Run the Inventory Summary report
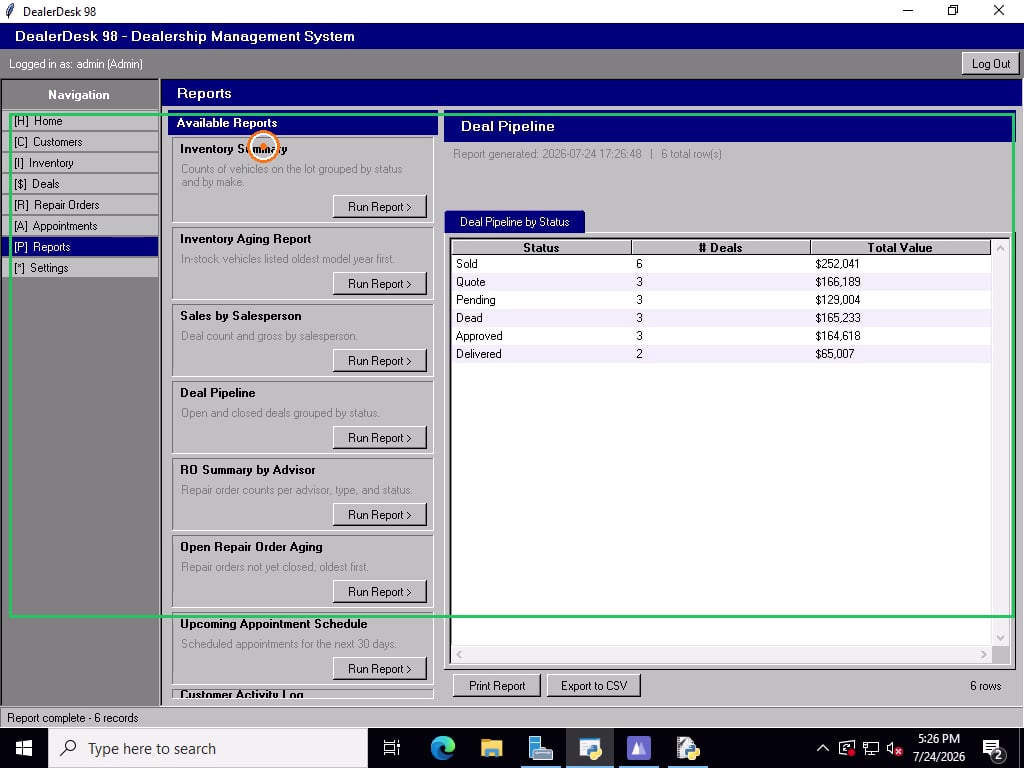 point(379,206)
